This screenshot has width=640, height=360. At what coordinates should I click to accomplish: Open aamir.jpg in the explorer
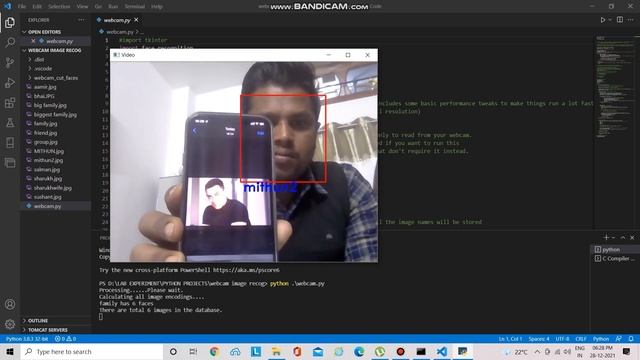45,87
